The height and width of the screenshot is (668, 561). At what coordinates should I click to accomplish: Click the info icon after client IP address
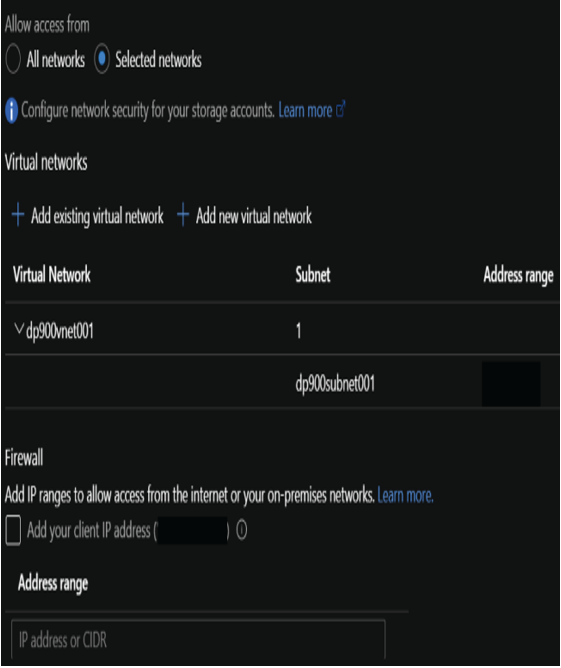coord(242,530)
